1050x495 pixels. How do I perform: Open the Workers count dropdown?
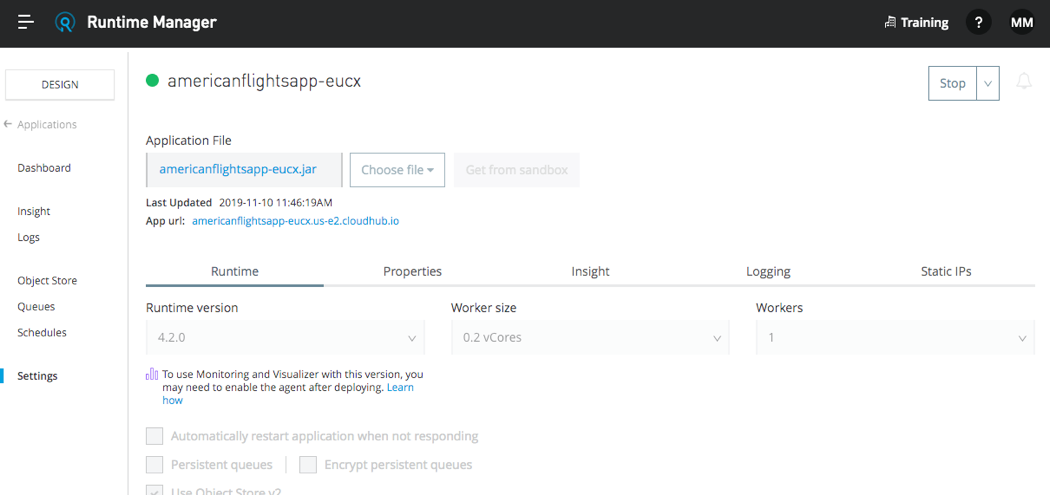tap(895, 338)
